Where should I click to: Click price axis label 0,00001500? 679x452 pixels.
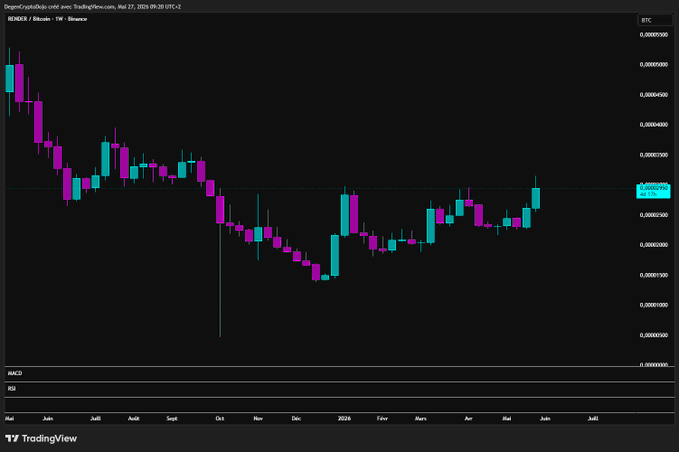click(653, 275)
